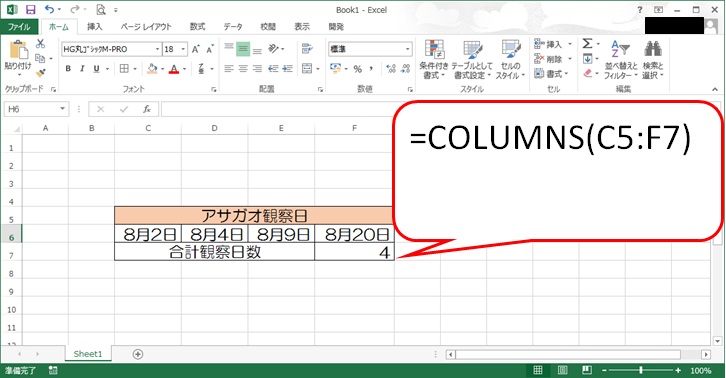The image size is (726, 378).
Task: Decrease the indent level
Action: [273, 69]
